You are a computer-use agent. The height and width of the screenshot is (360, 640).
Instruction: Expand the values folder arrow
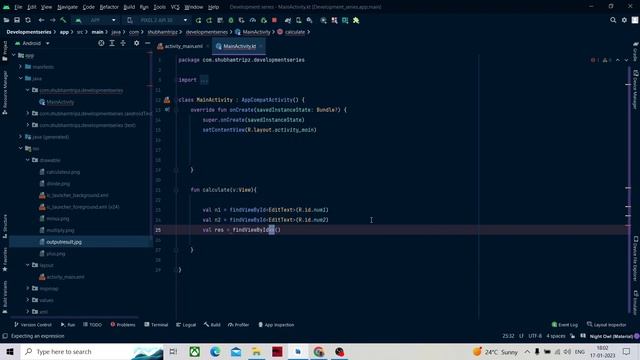[x=28, y=300]
